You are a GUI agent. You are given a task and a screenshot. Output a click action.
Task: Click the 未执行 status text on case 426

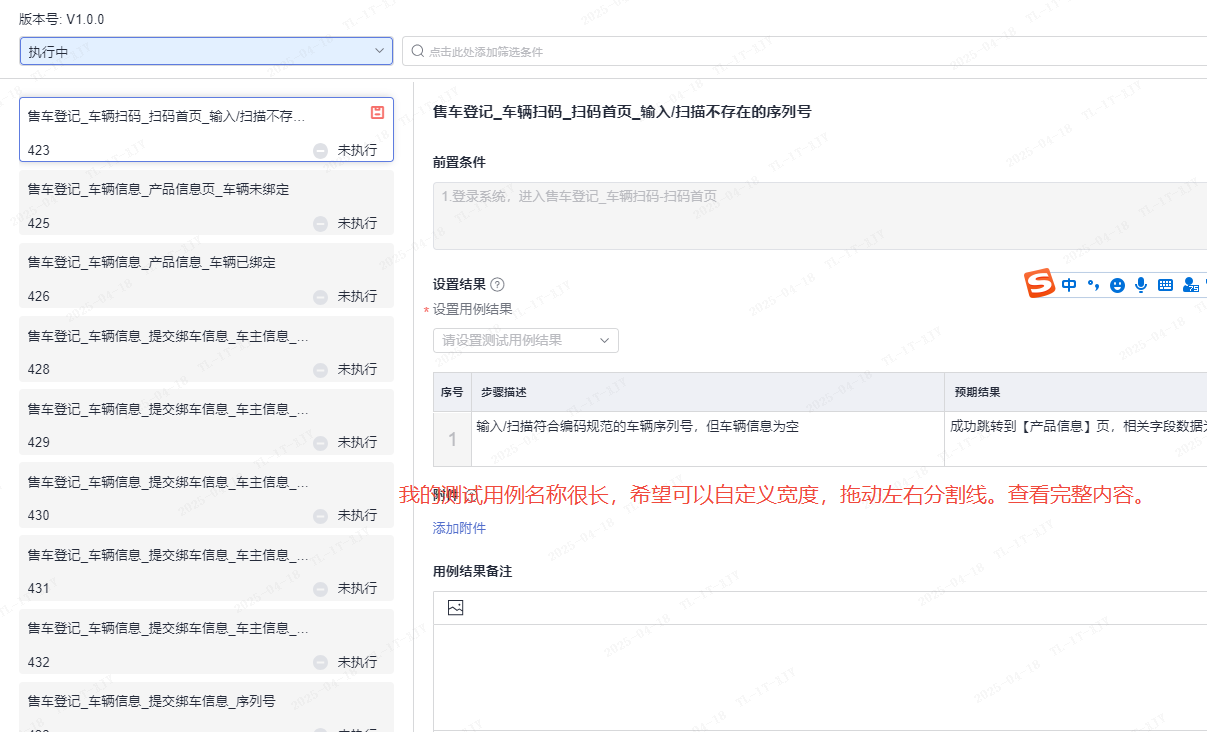click(x=357, y=297)
